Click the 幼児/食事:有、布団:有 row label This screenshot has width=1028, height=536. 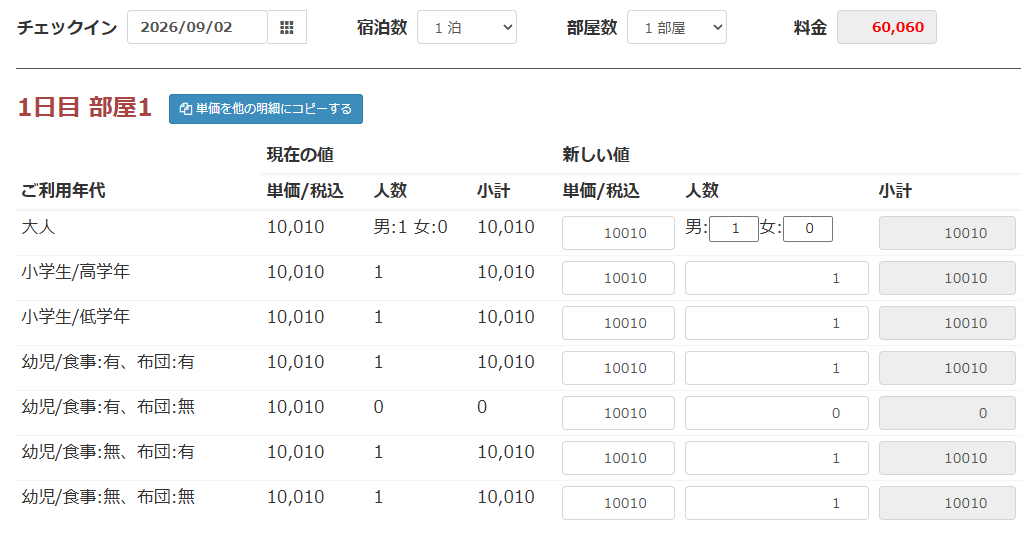point(108,362)
